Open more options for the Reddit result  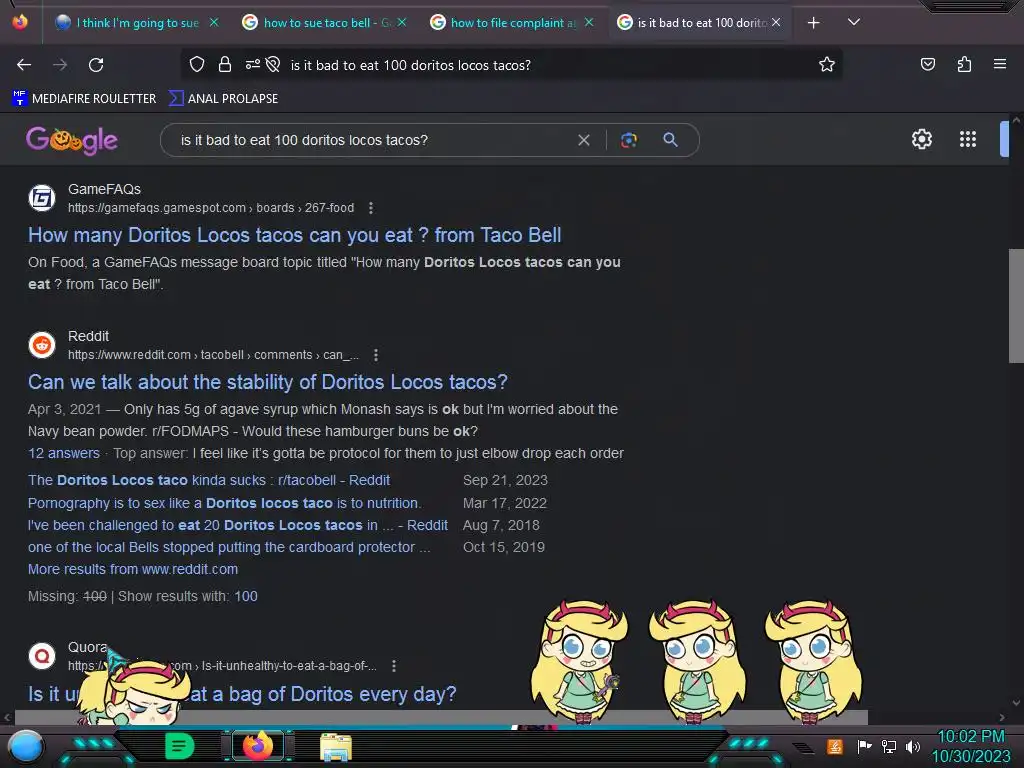(376, 355)
